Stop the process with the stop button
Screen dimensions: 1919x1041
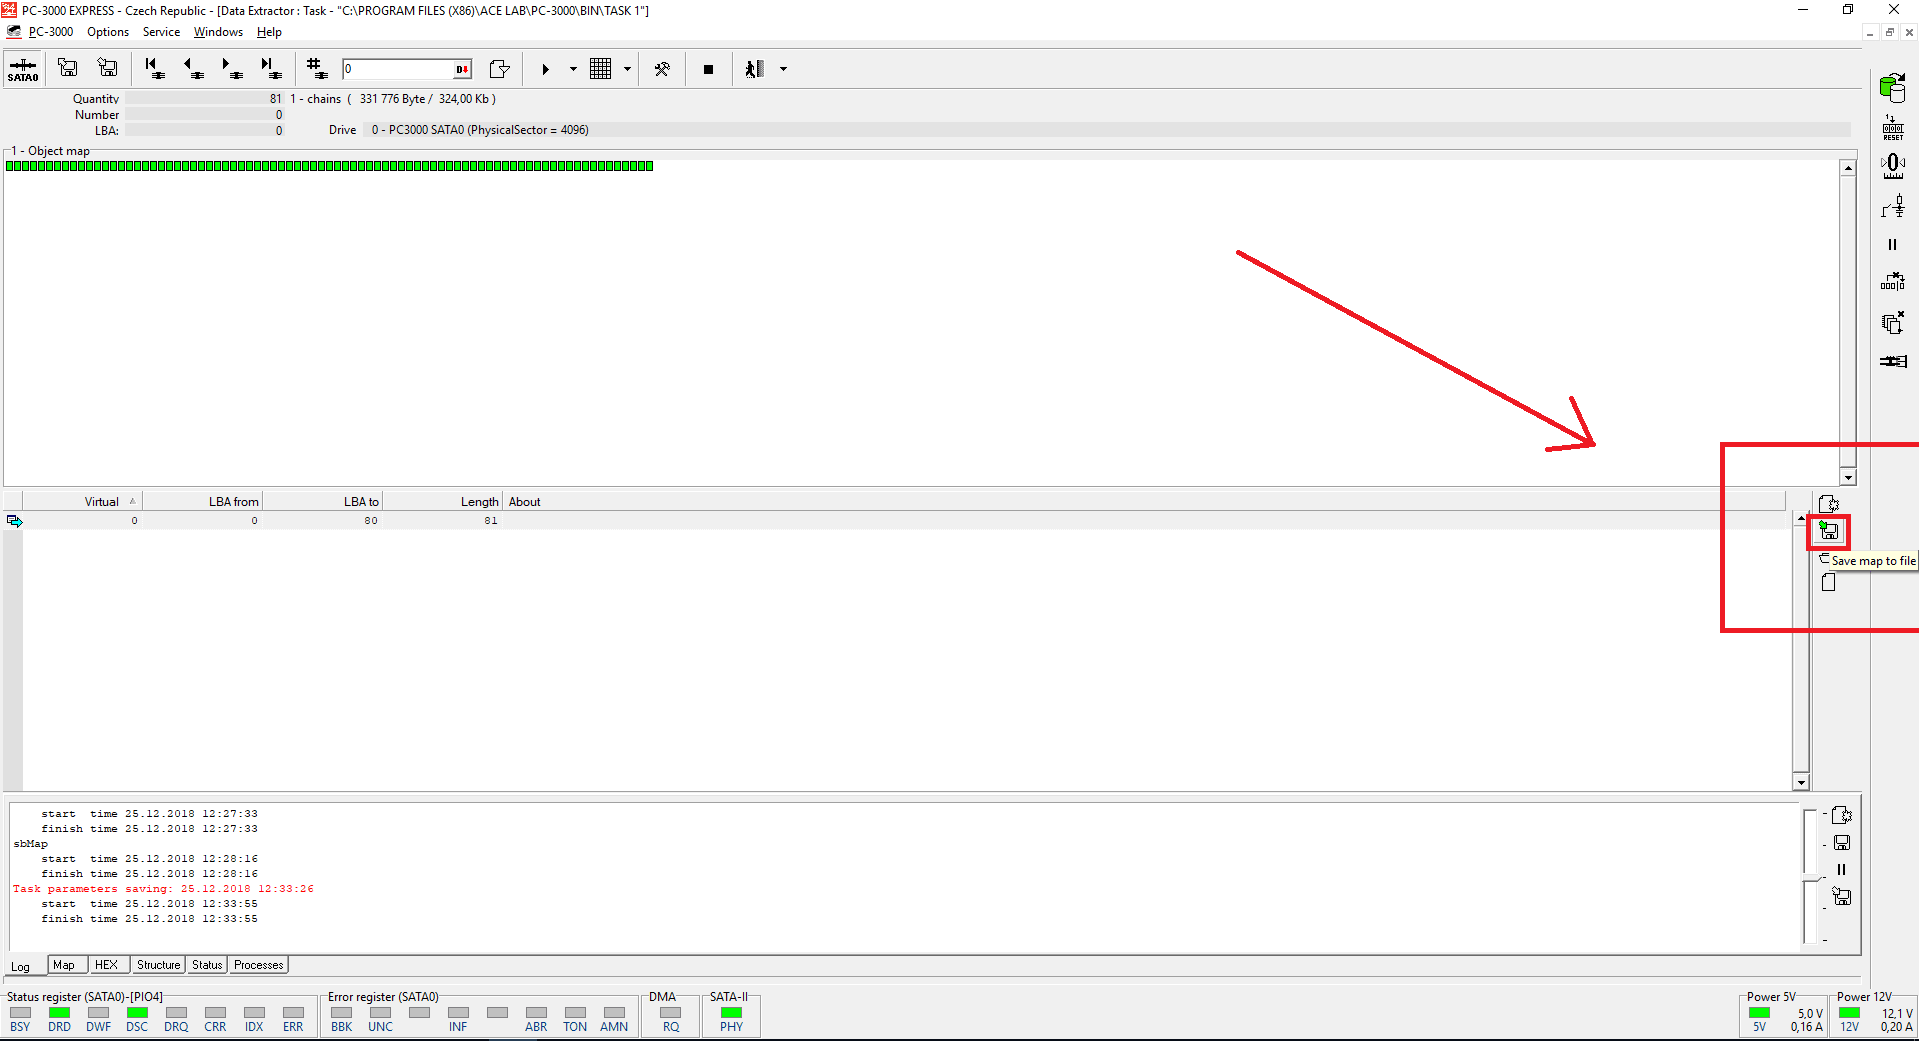(x=708, y=69)
